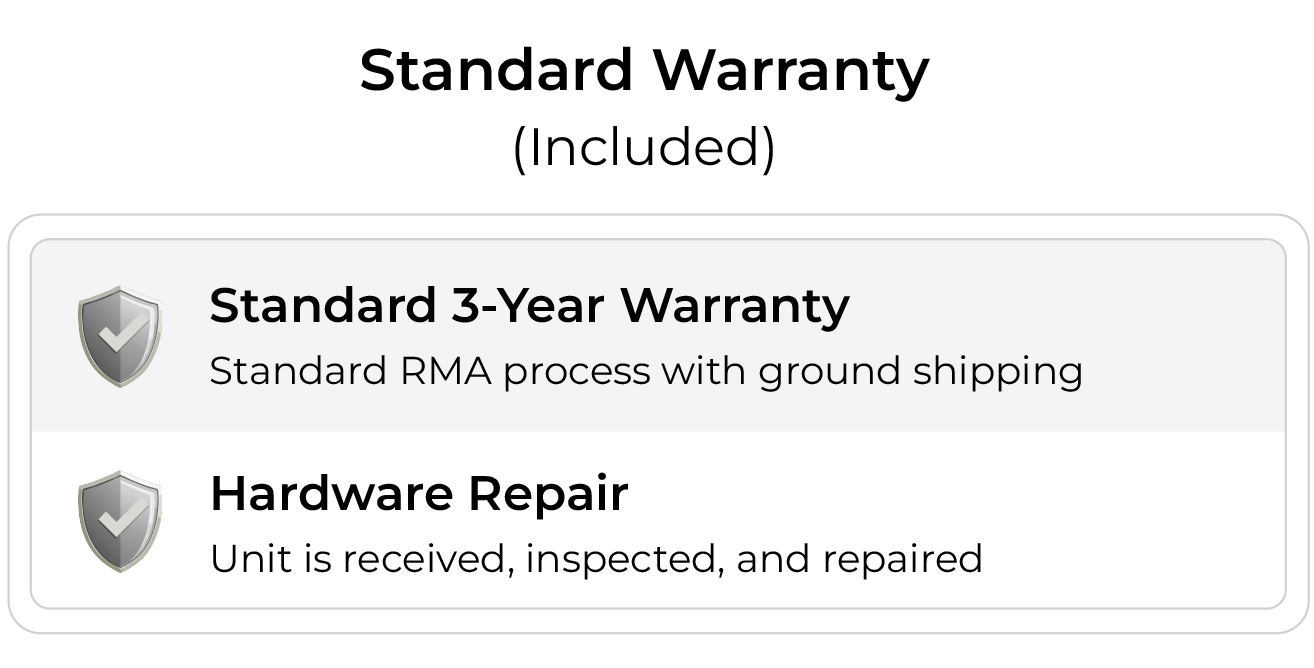Click the (Included) subtitle
This screenshot has height=668, width=1314.
click(644, 147)
